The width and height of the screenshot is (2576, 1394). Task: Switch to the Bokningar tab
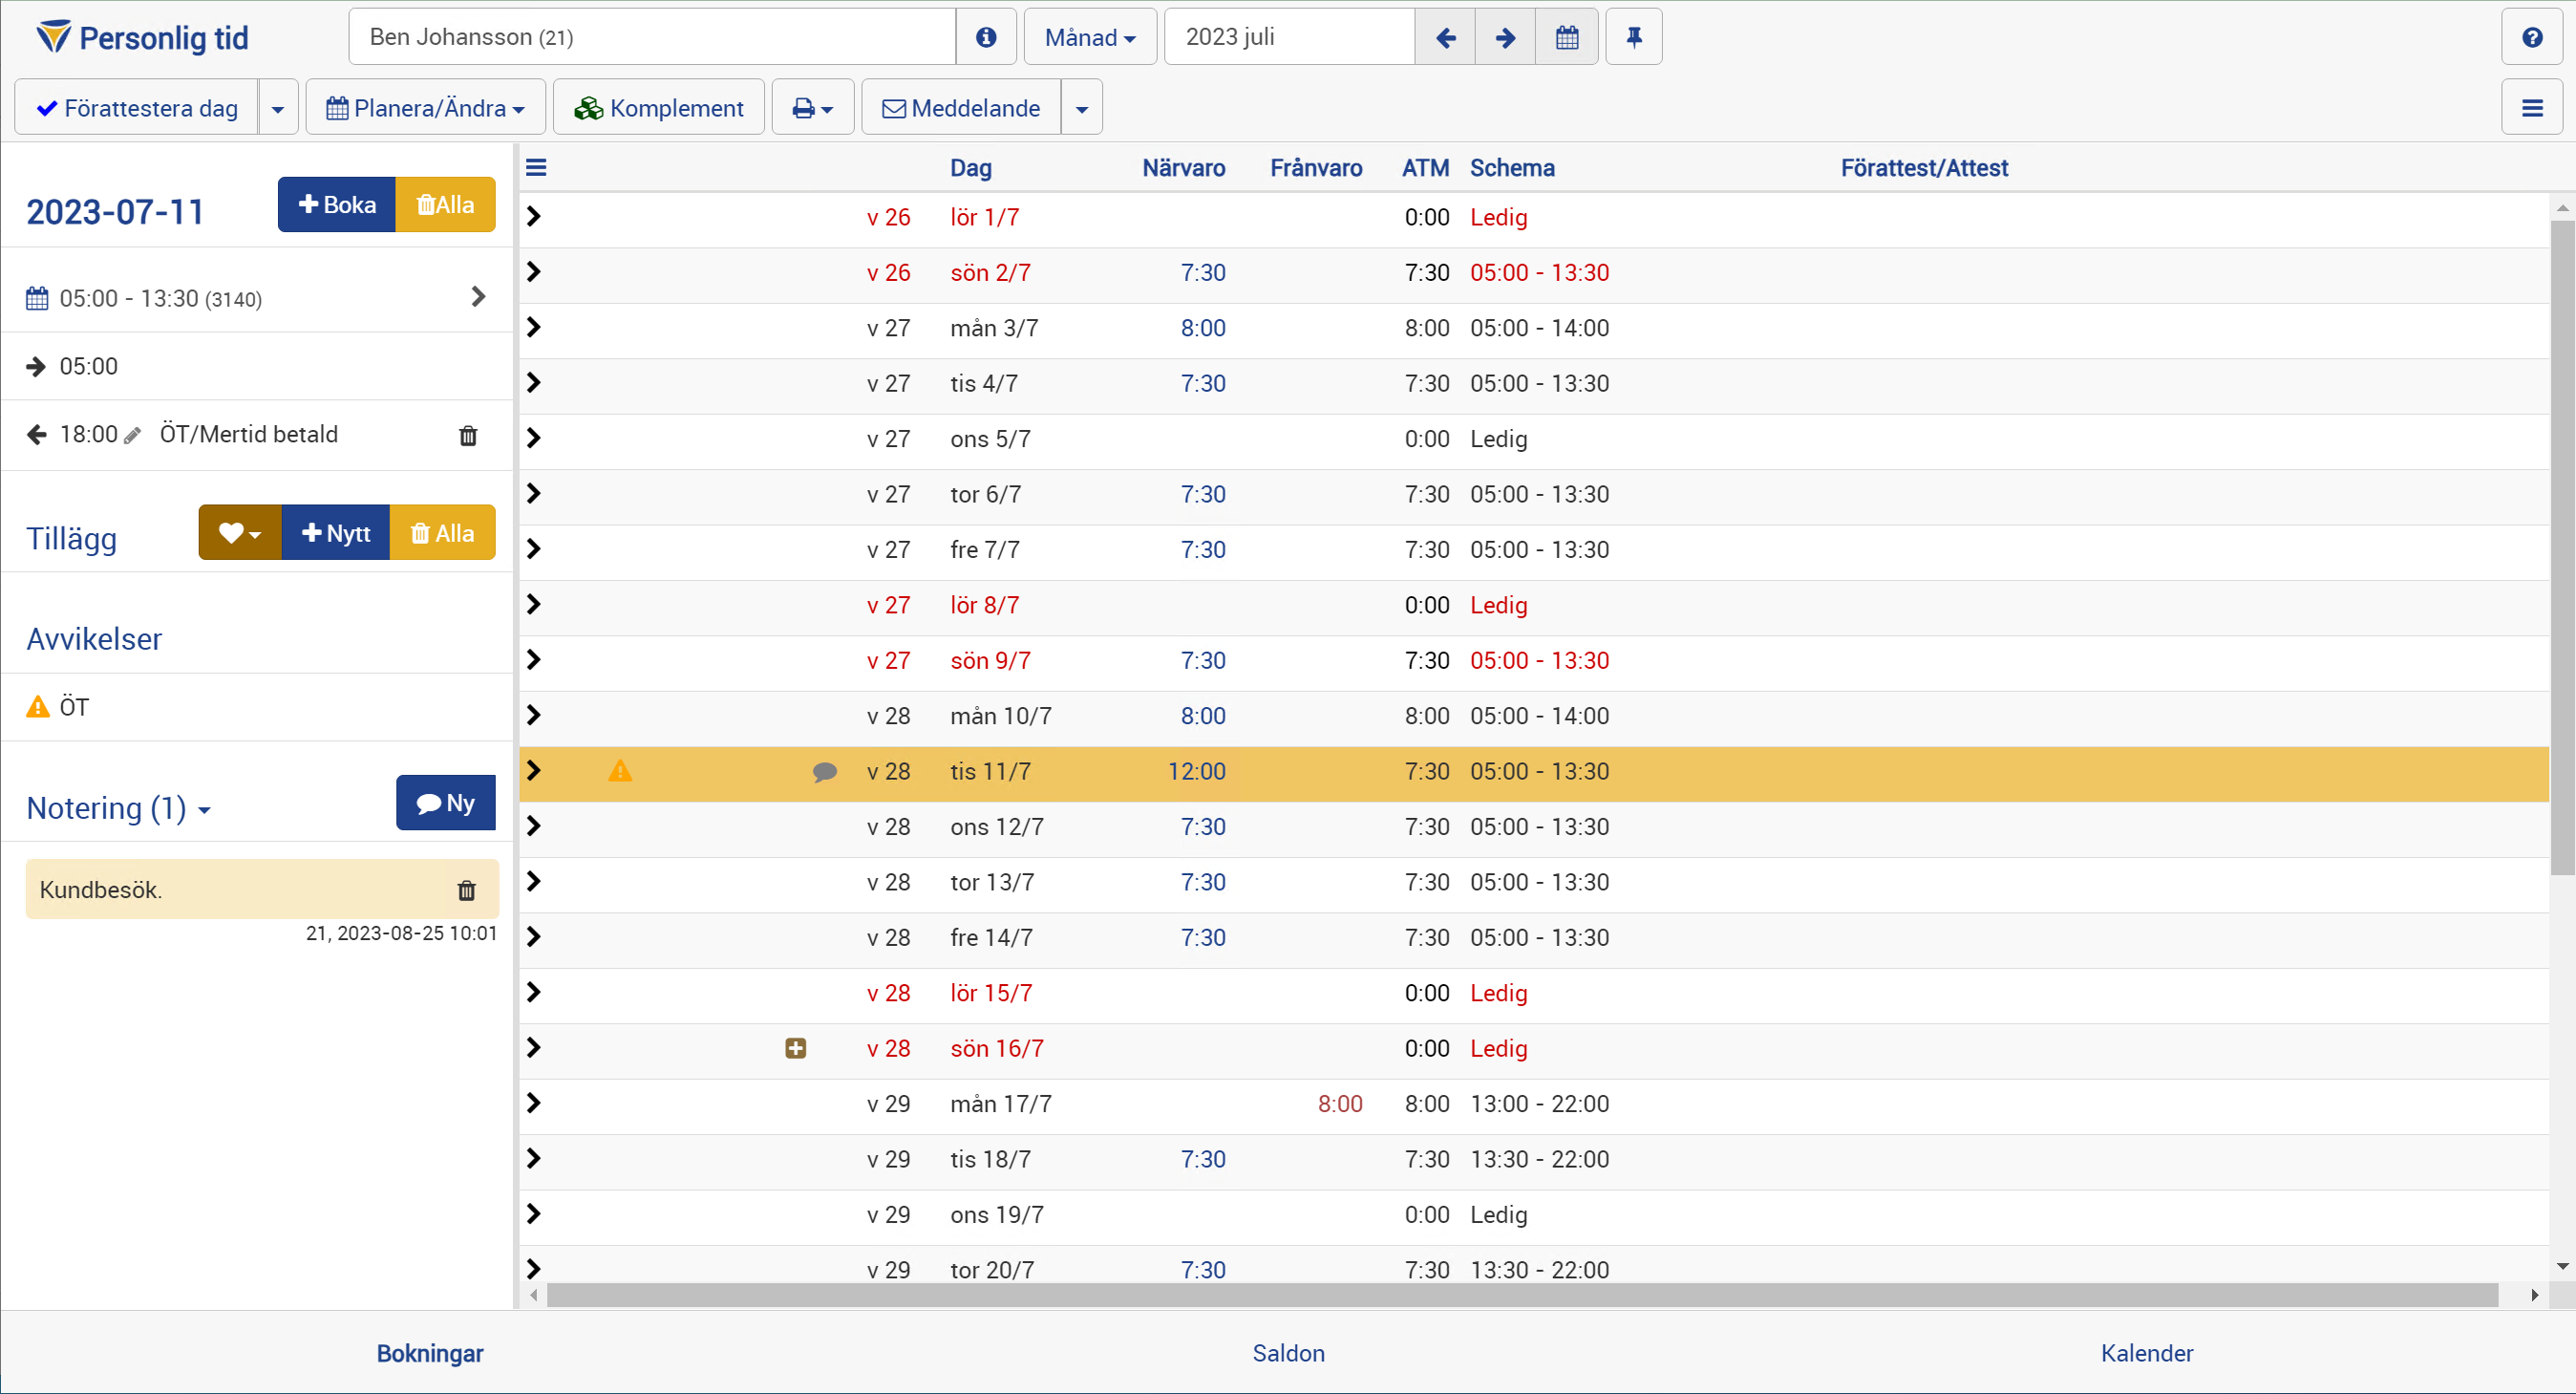[430, 1353]
